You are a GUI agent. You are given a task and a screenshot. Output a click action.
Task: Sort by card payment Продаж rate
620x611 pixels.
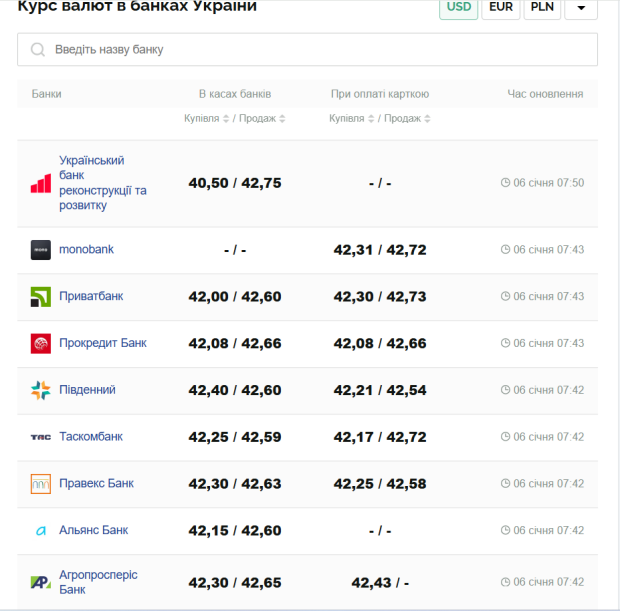click(x=407, y=119)
